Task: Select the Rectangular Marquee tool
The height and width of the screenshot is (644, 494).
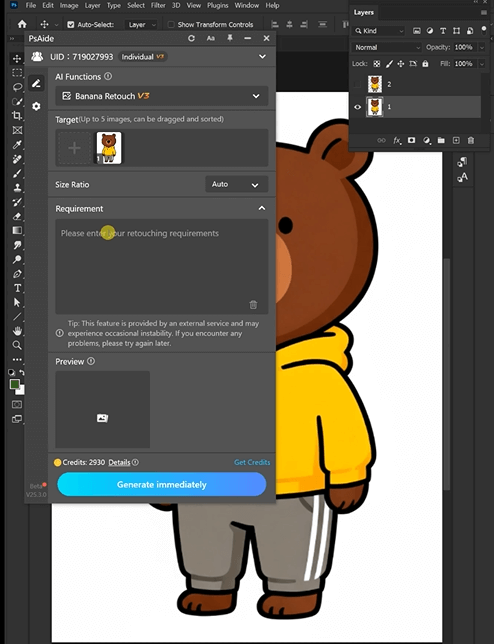Action: tap(17, 73)
